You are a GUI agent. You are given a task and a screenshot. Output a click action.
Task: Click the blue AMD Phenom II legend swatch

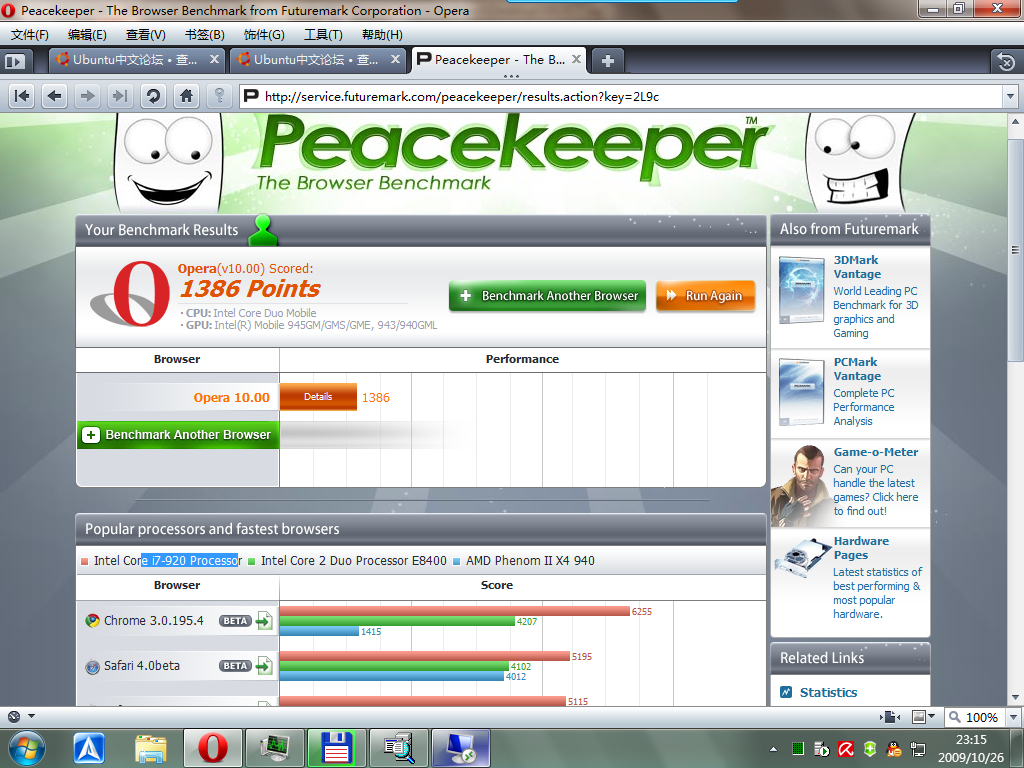pyautogui.click(x=456, y=561)
